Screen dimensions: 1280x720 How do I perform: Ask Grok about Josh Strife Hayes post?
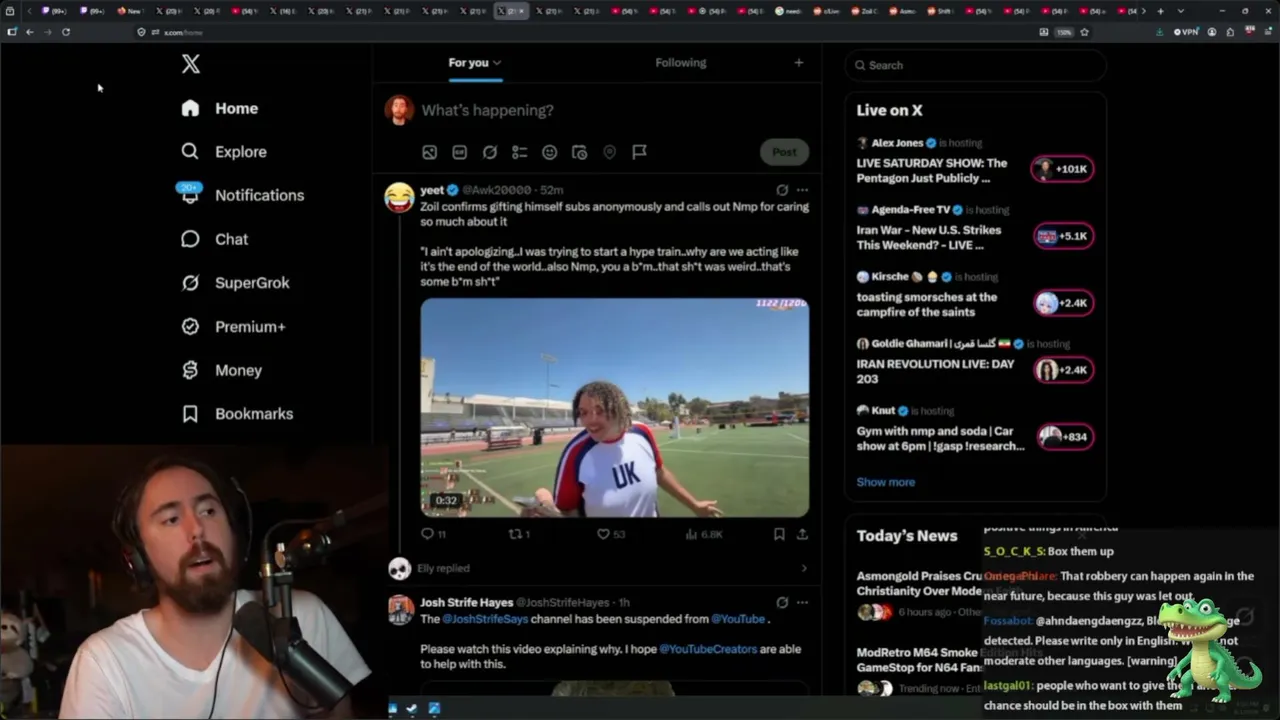pyautogui.click(x=782, y=603)
